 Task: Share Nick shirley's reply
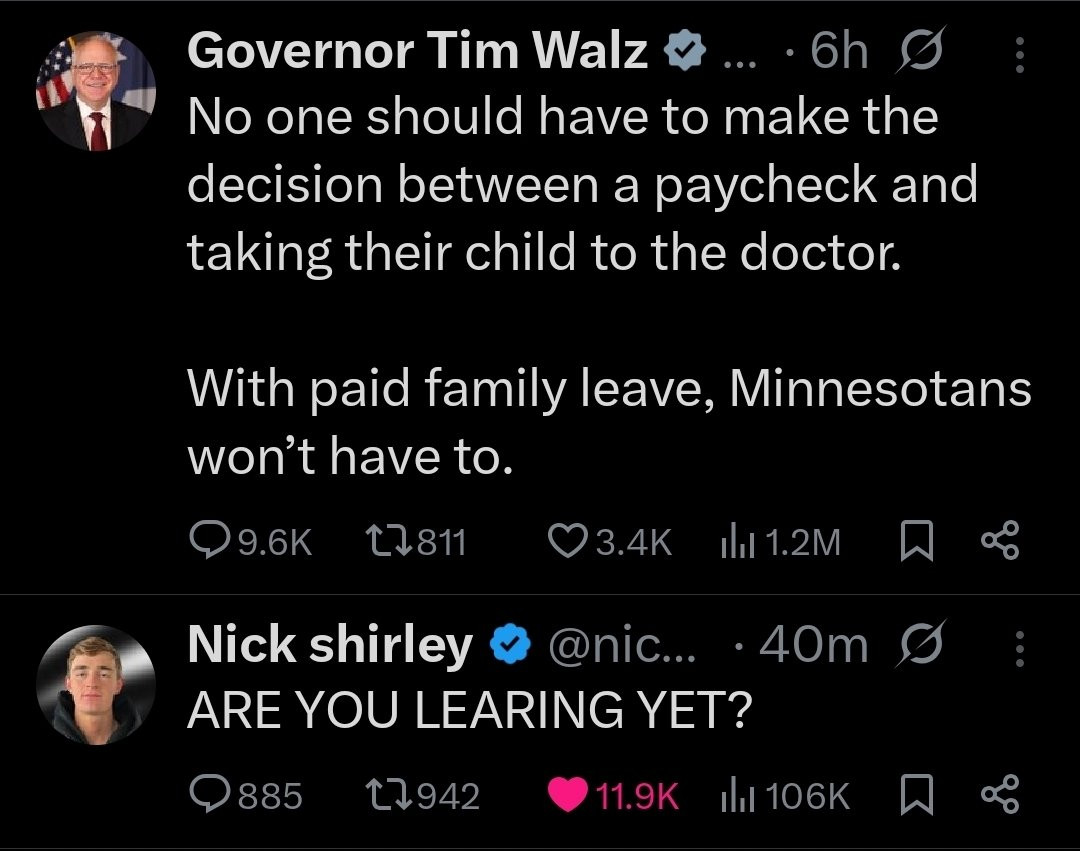point(1000,795)
